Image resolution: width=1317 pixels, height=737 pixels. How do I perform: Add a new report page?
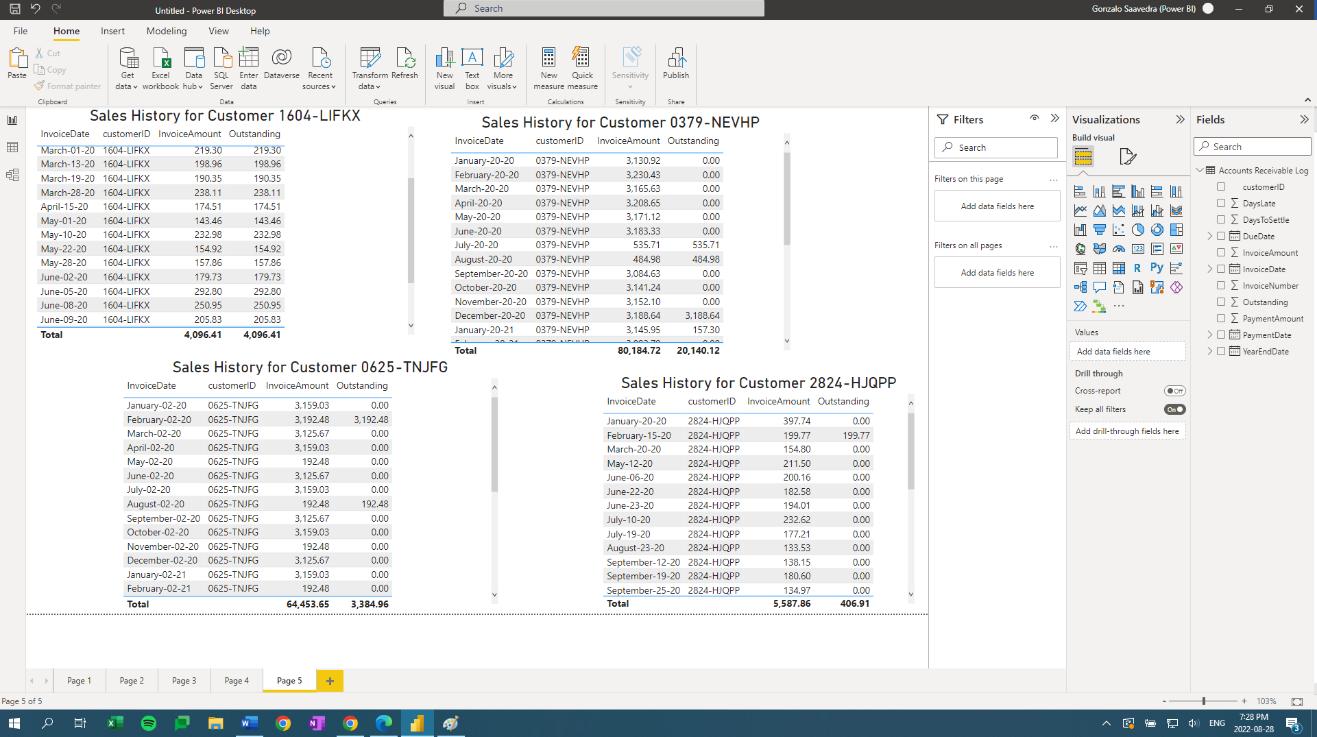point(329,681)
